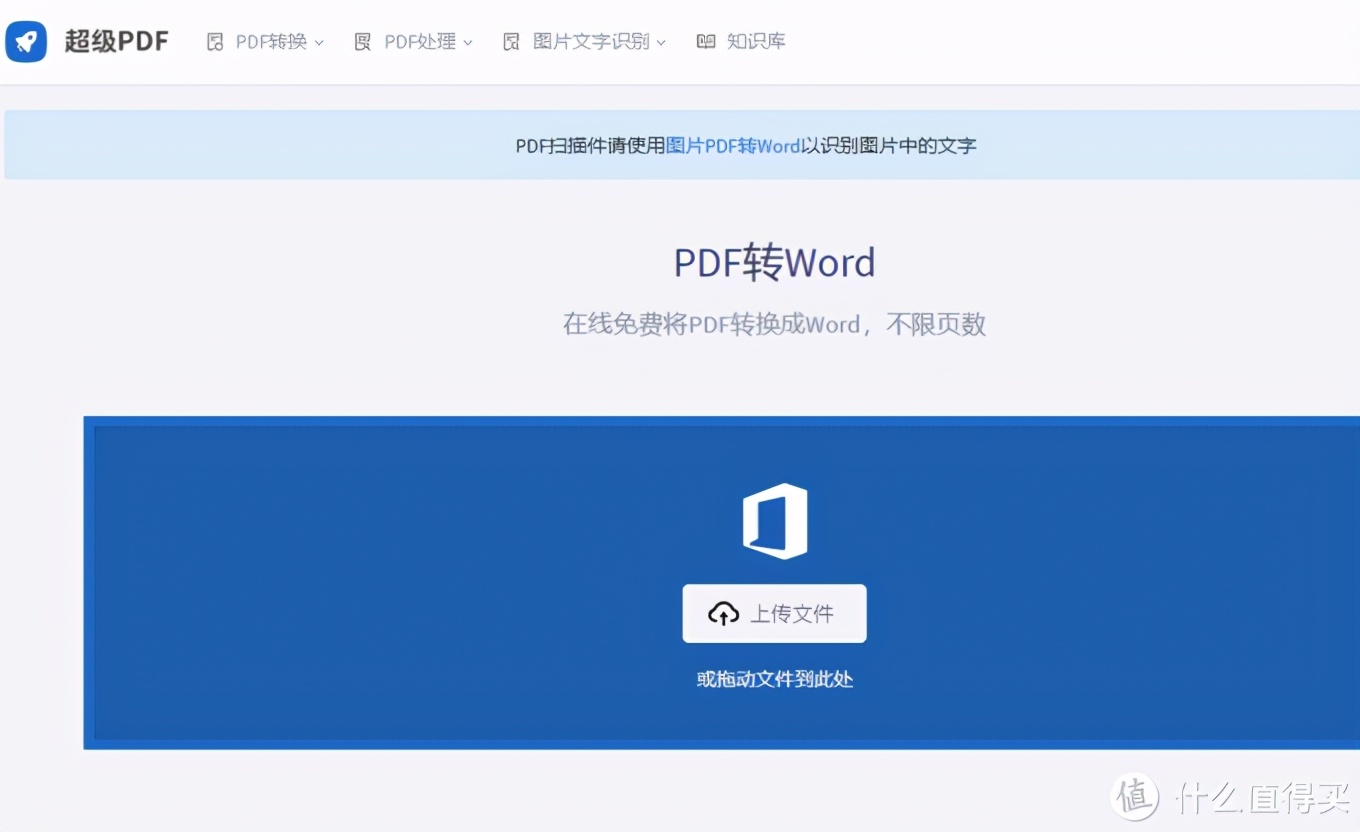Click the 上传文件 upload button
The image size is (1360, 832).
click(774, 613)
